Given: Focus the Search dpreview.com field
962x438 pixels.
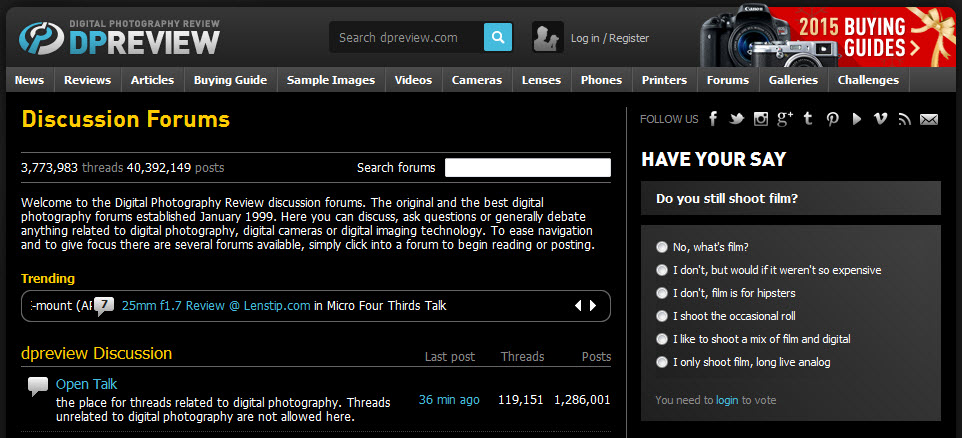Looking at the screenshot, I should [406, 37].
